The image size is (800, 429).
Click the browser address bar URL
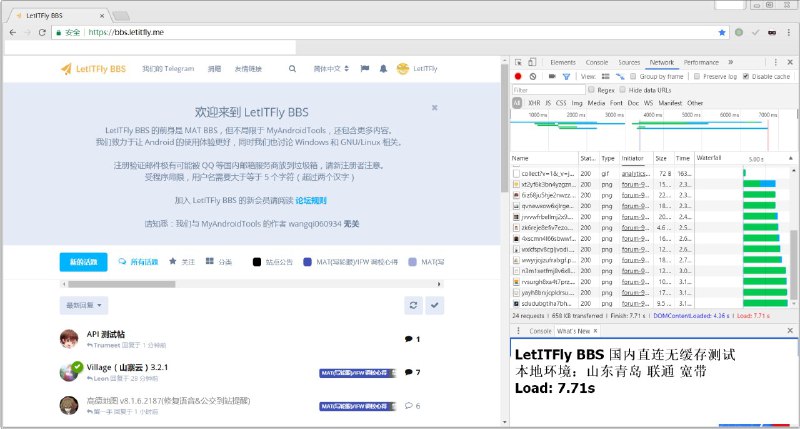(x=126, y=32)
